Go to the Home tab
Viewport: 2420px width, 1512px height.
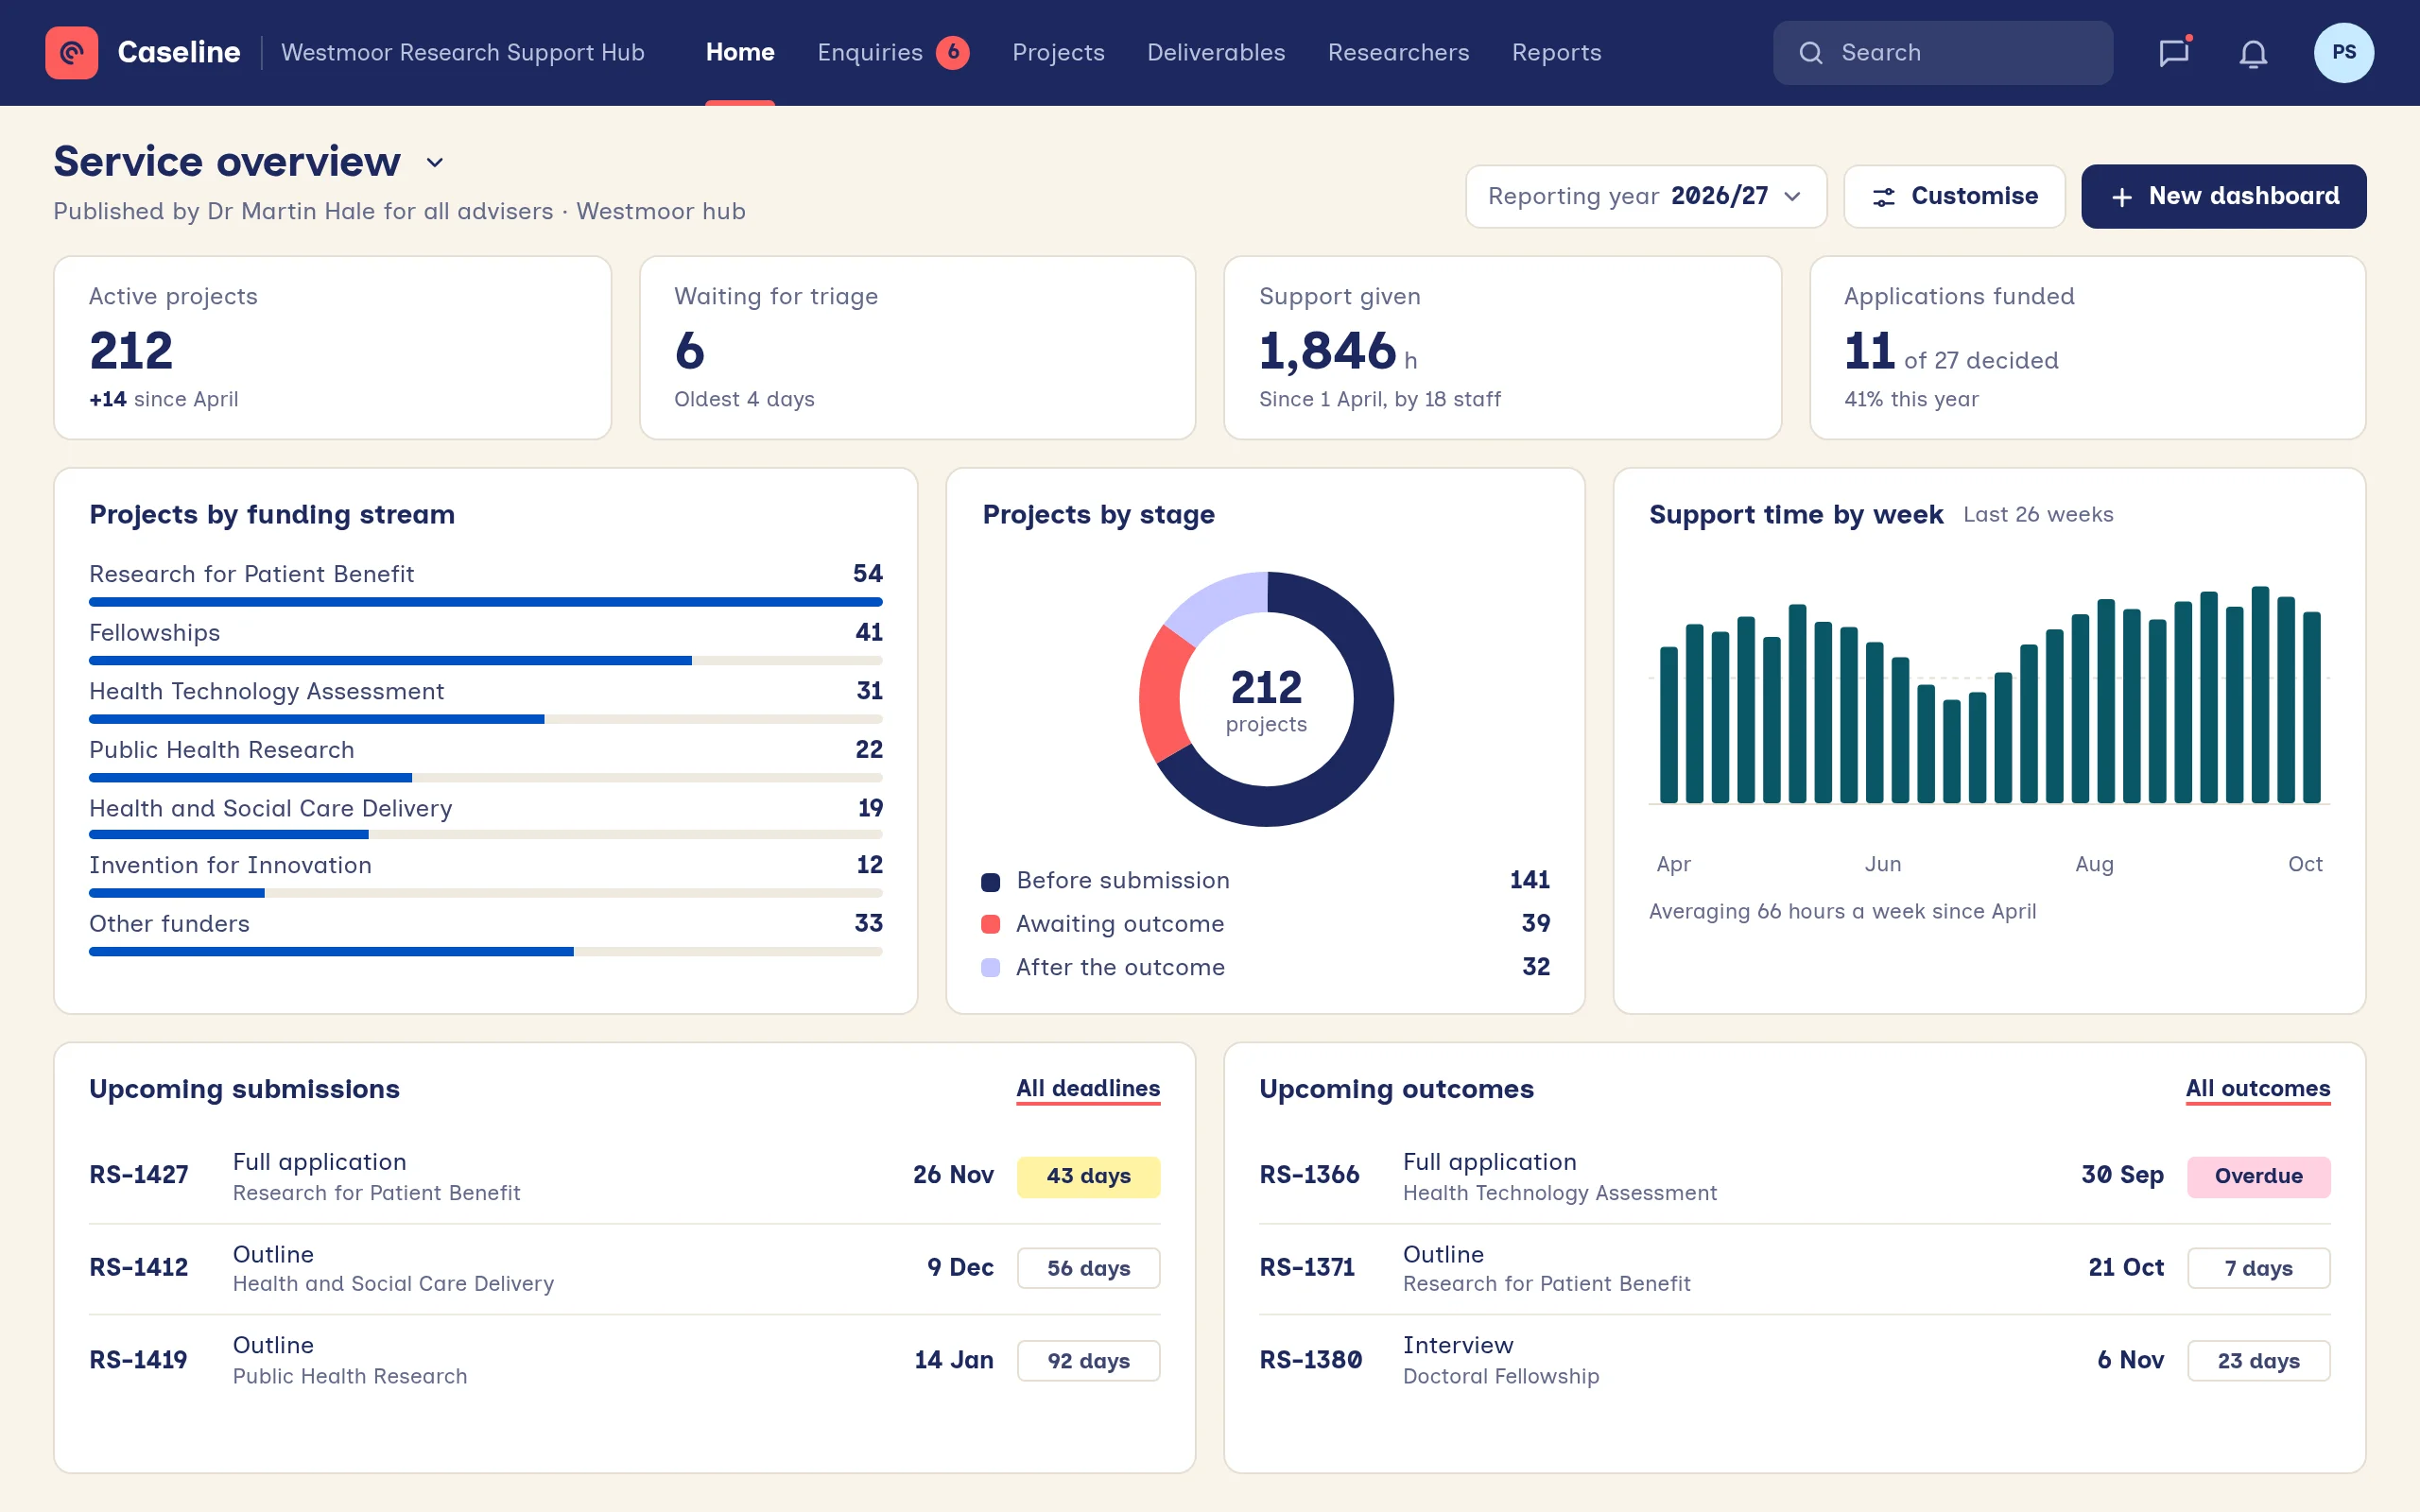pyautogui.click(x=740, y=52)
